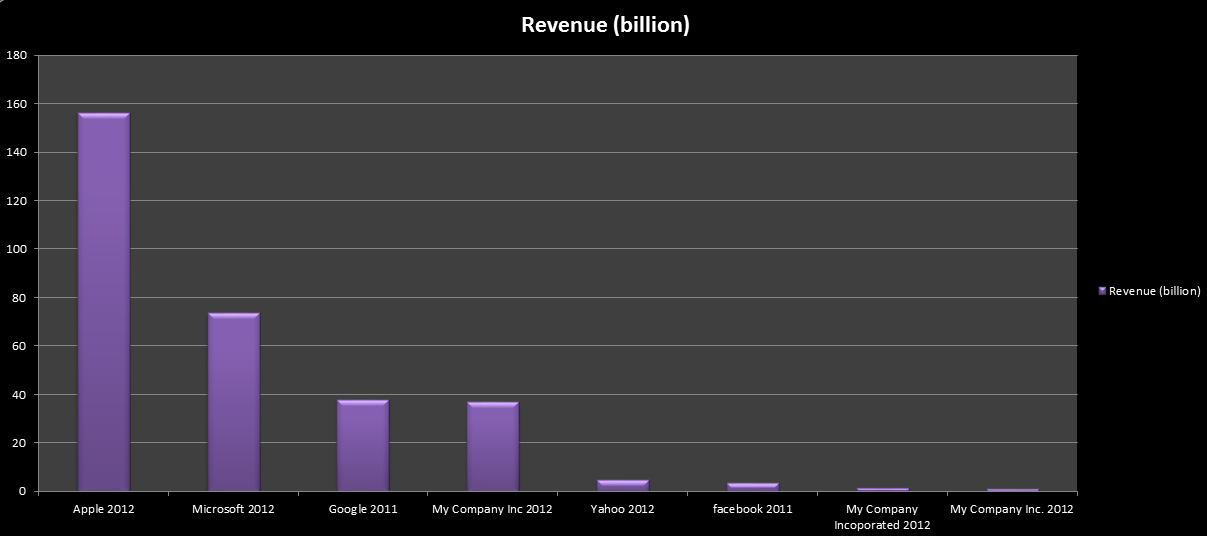Click the facebook 2011 bar
The image size is (1207, 536).
(x=753, y=487)
